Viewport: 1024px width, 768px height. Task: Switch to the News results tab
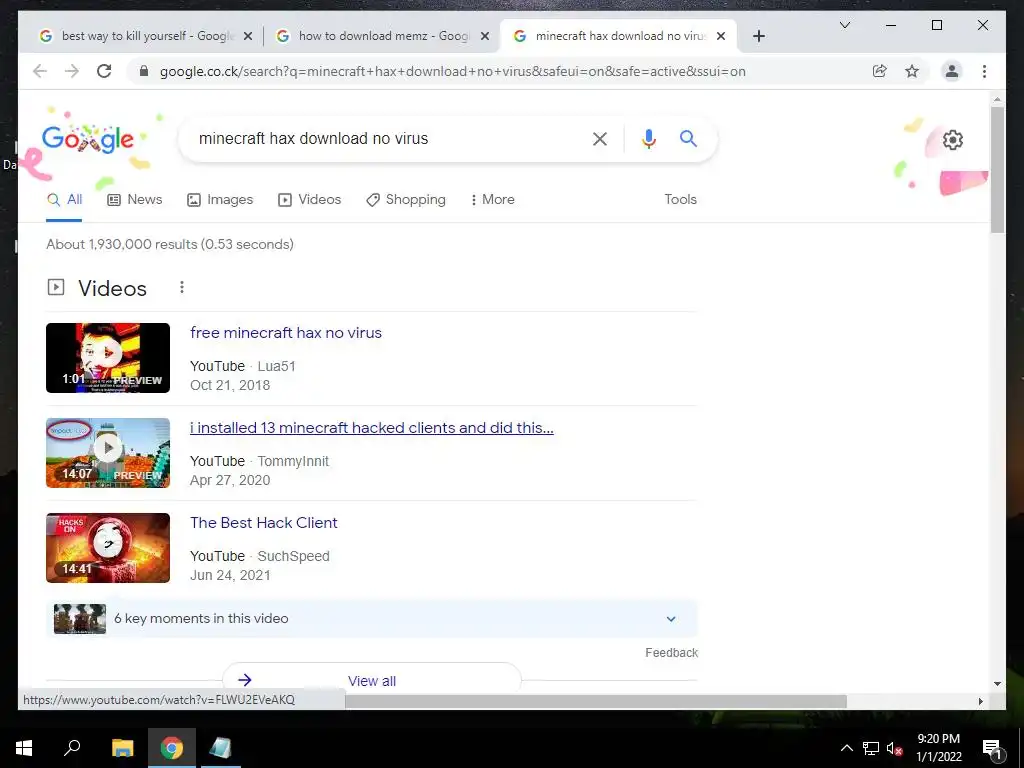point(135,200)
